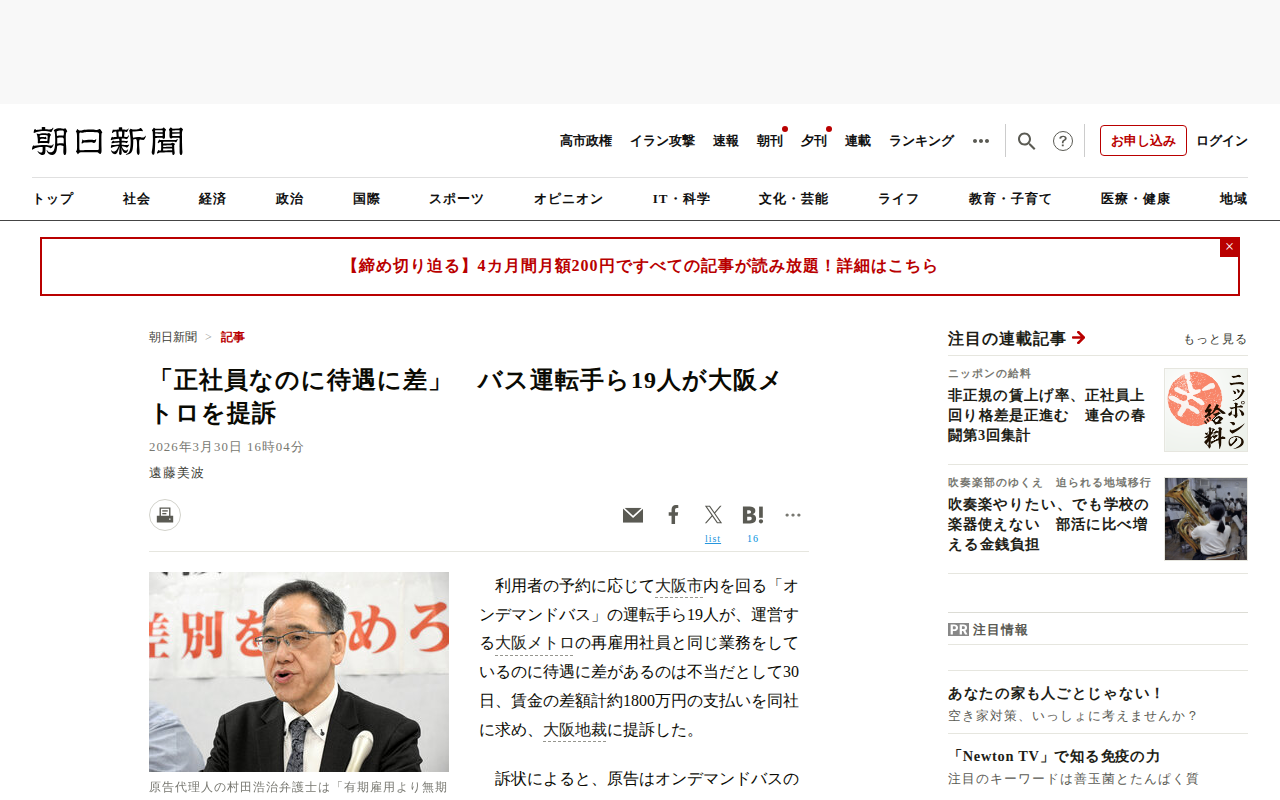This screenshot has width=1280, height=800.
Task: Click 大阪メトロ keyword link in article
Action: click(x=535, y=643)
